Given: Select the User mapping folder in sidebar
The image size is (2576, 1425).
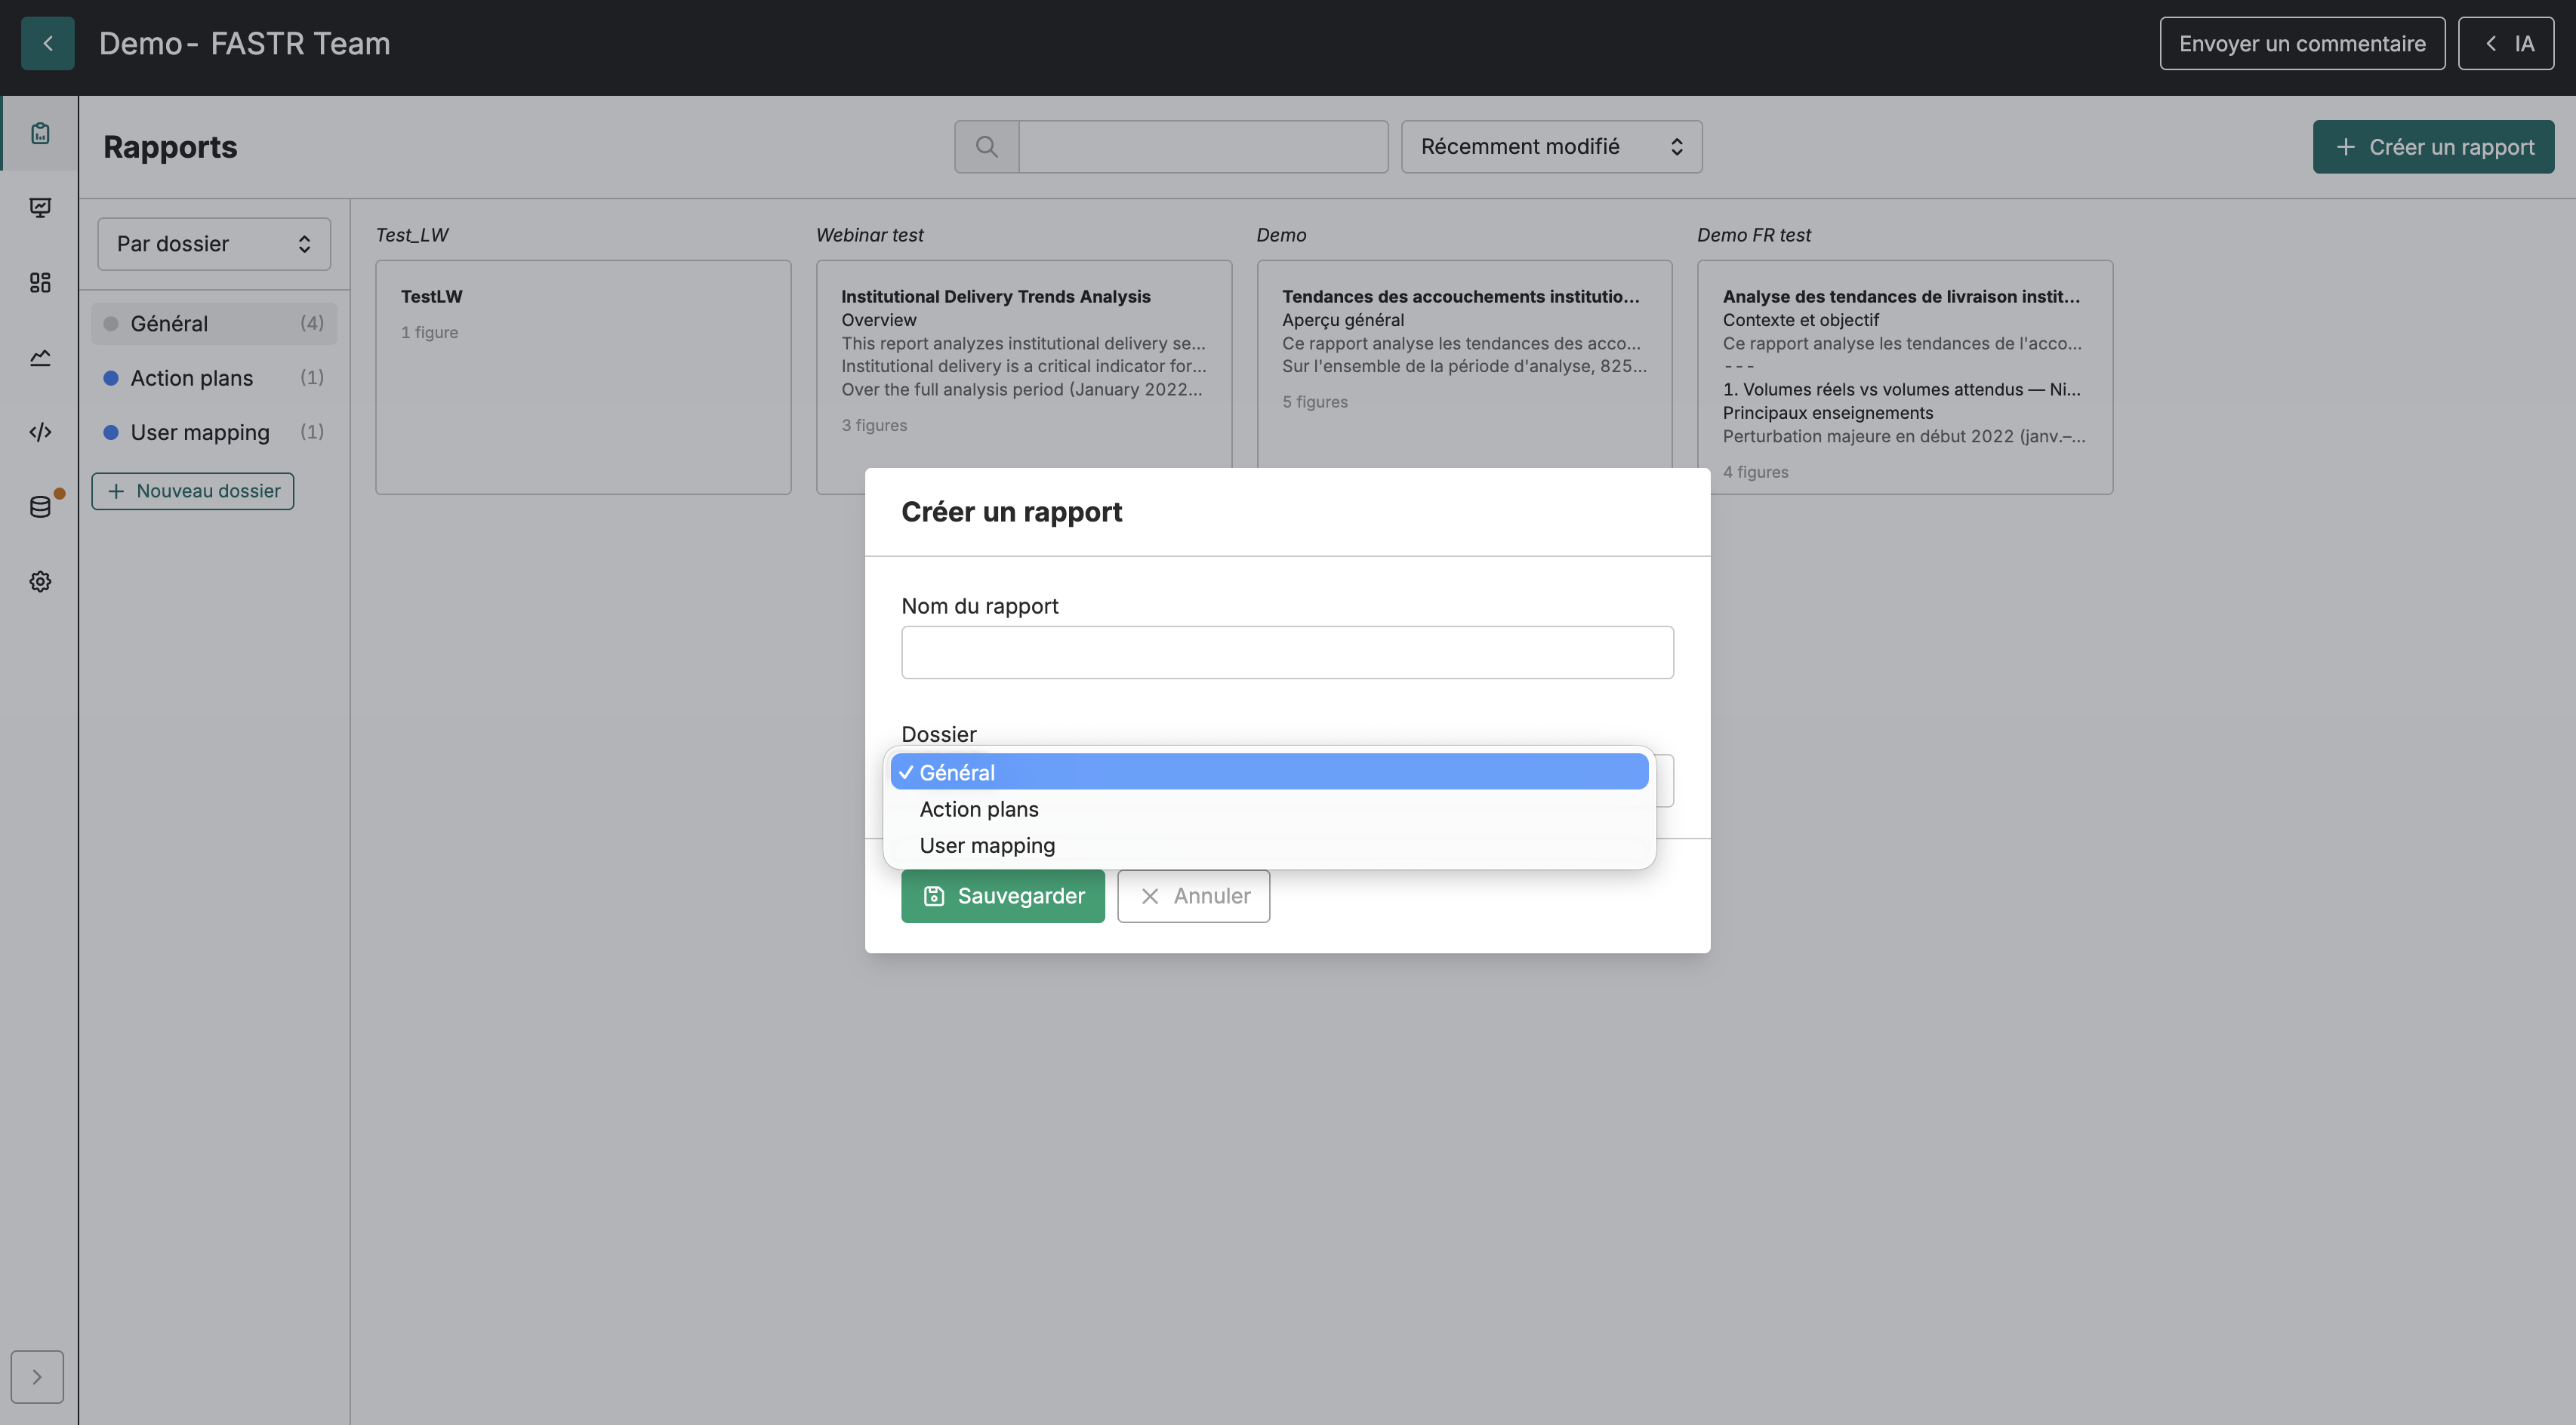Looking at the screenshot, I should pyautogui.click(x=214, y=432).
